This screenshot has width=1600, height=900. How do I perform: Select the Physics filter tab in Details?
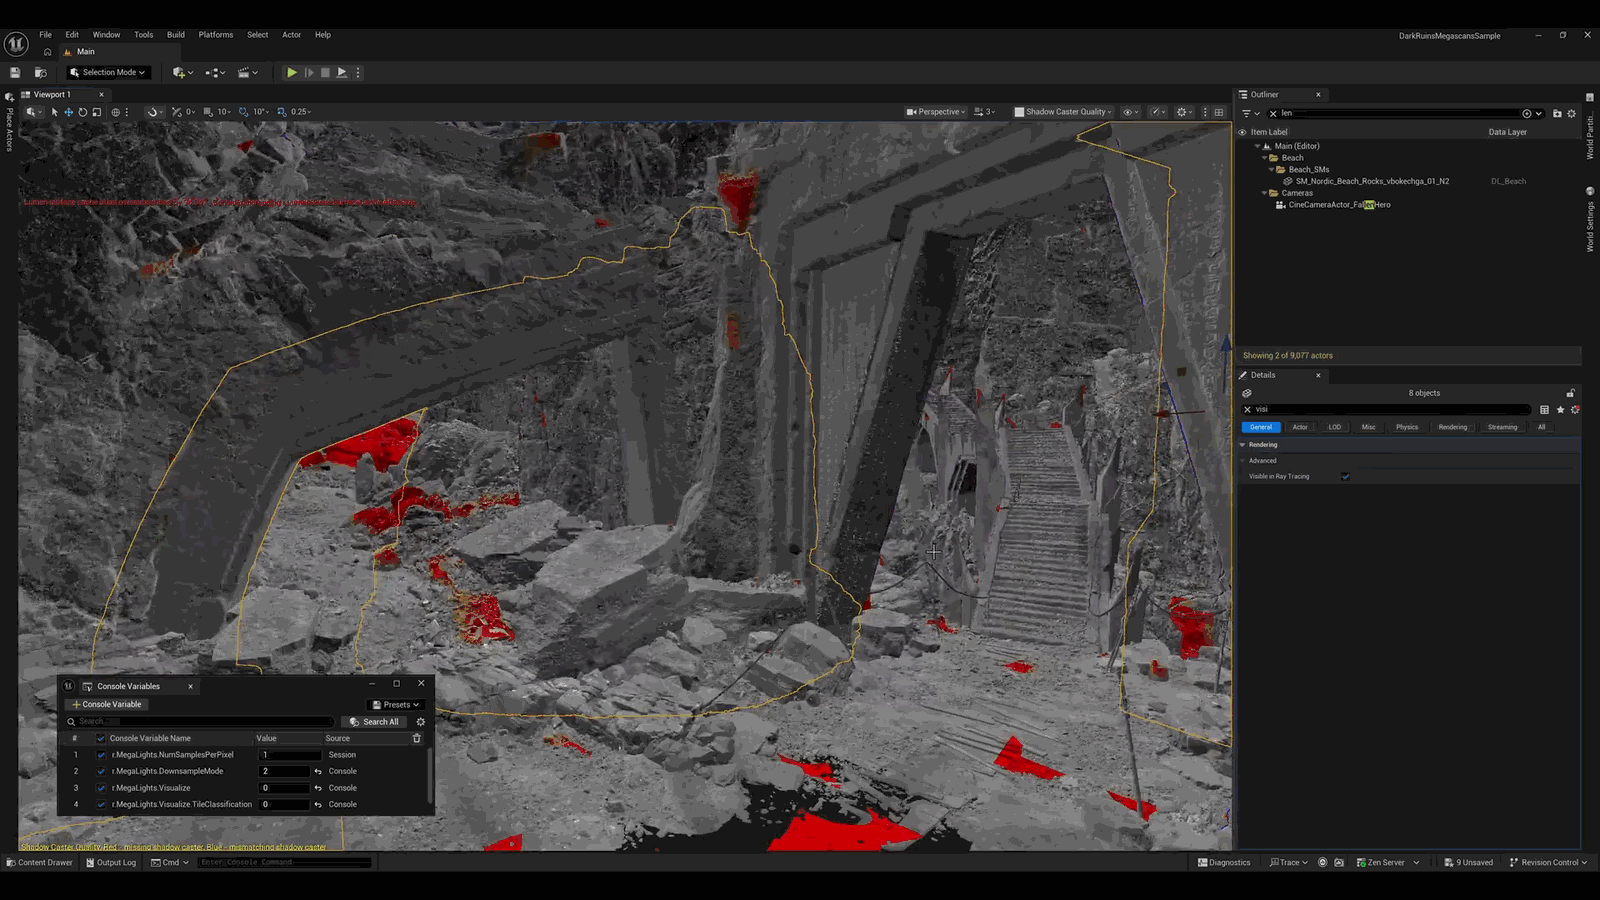1407,427
